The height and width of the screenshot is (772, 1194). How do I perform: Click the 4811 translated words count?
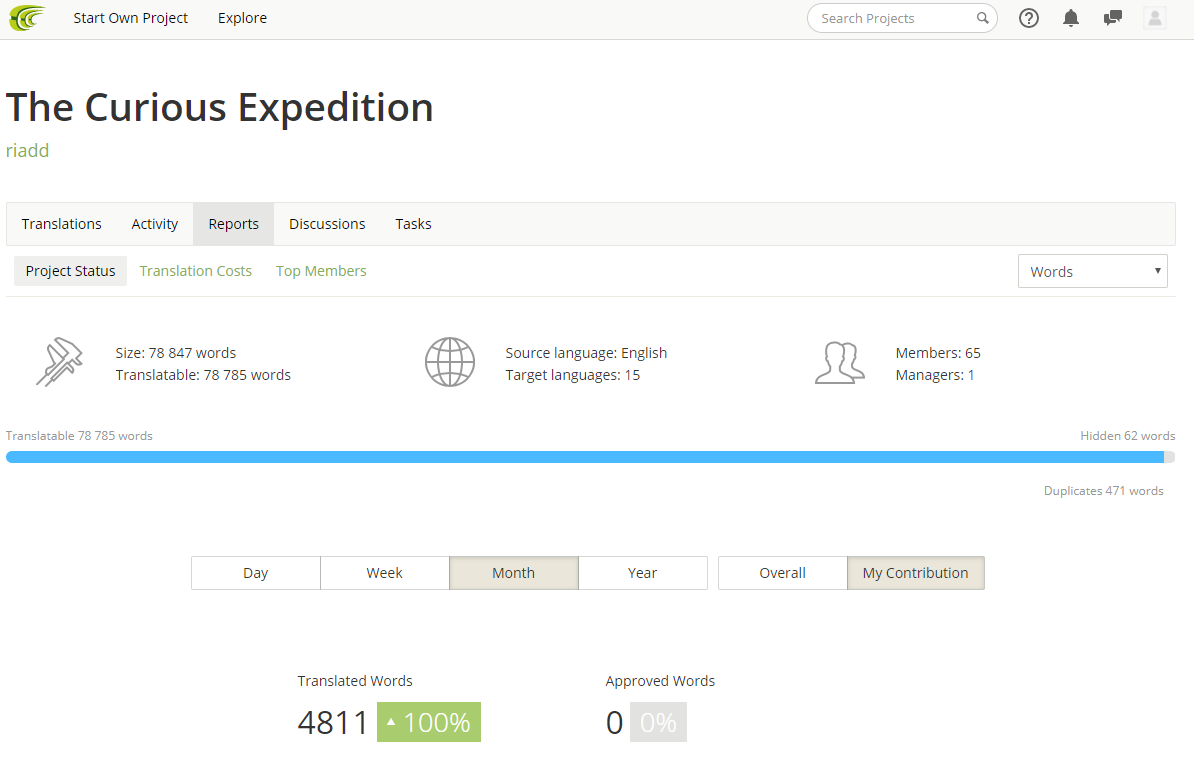pyautogui.click(x=333, y=723)
